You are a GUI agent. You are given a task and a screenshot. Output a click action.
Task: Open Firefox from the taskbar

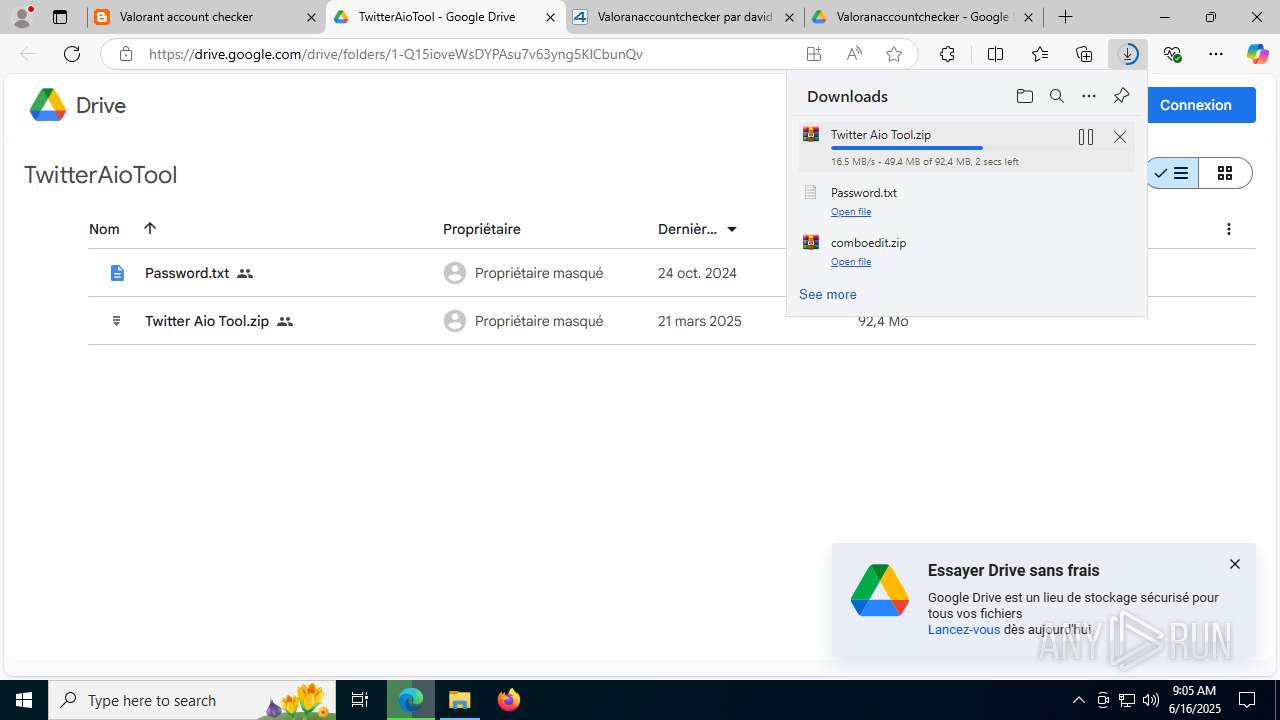(x=508, y=700)
